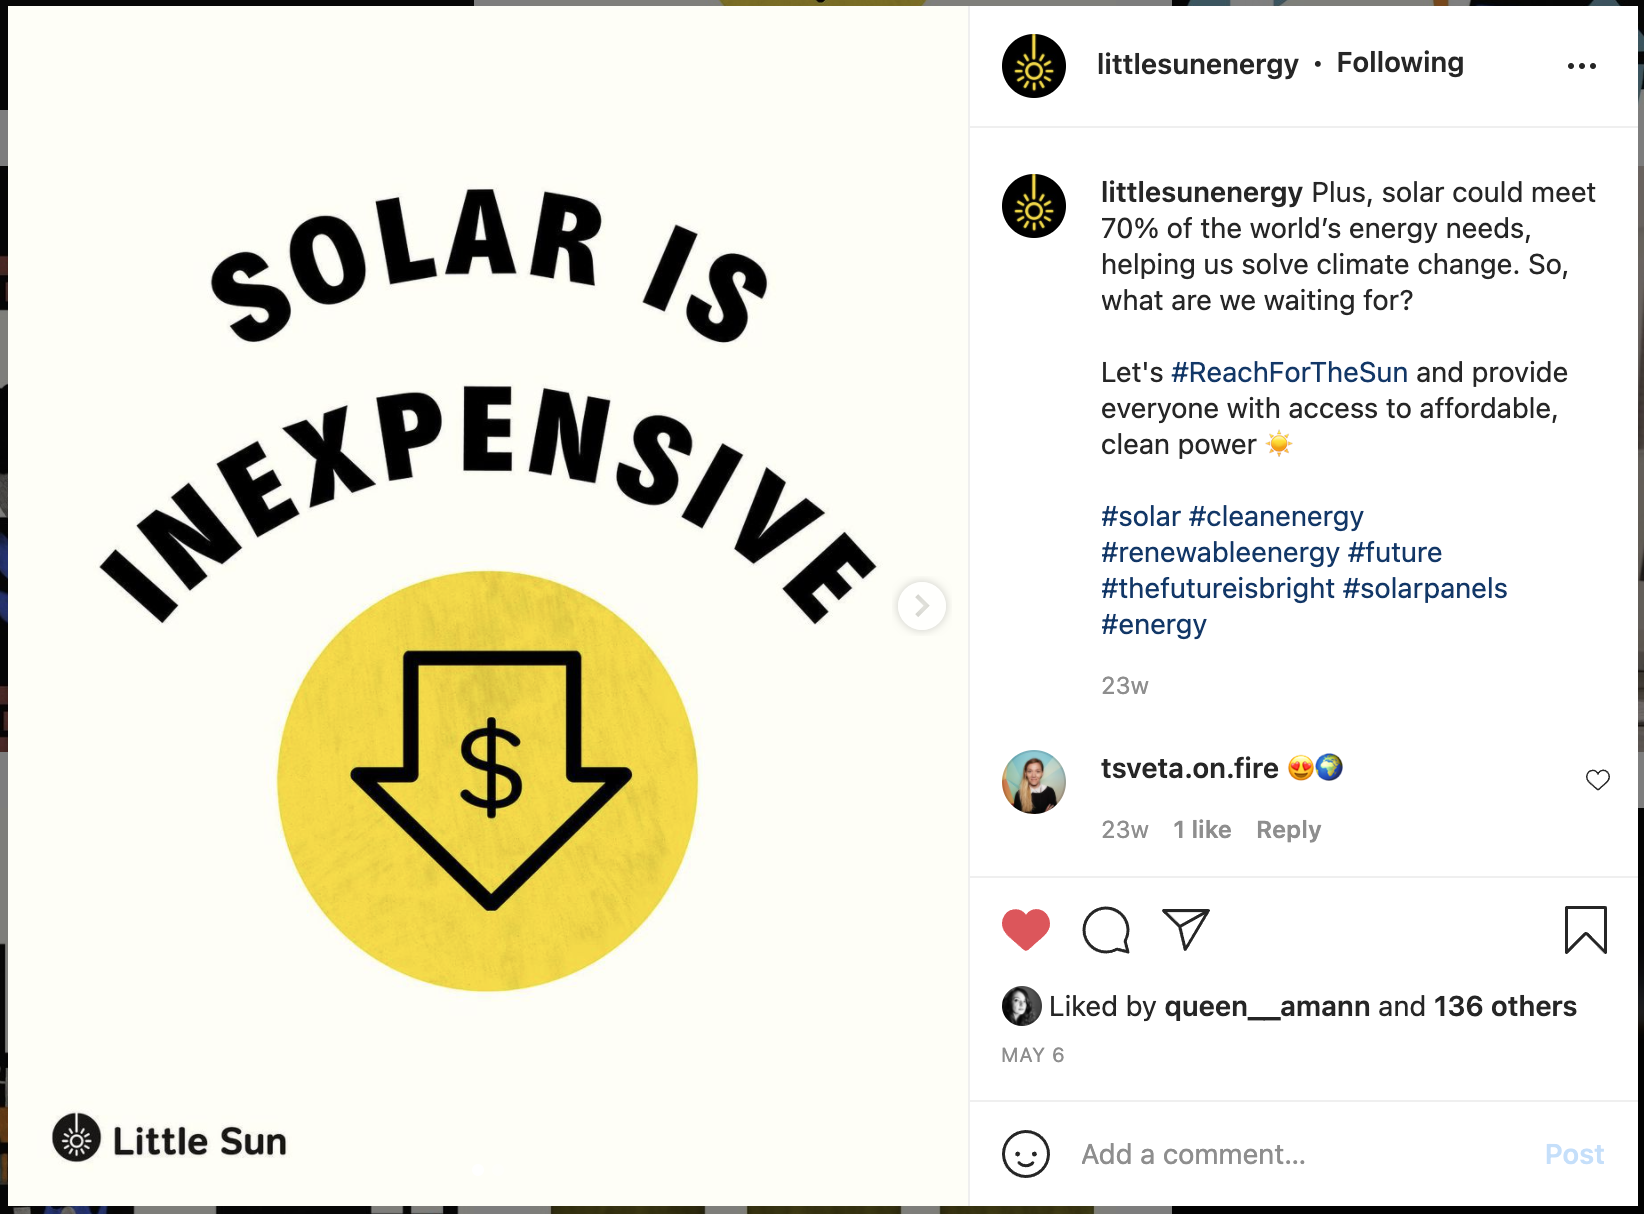
Task: View the 136 others who liked
Action: [1505, 1006]
